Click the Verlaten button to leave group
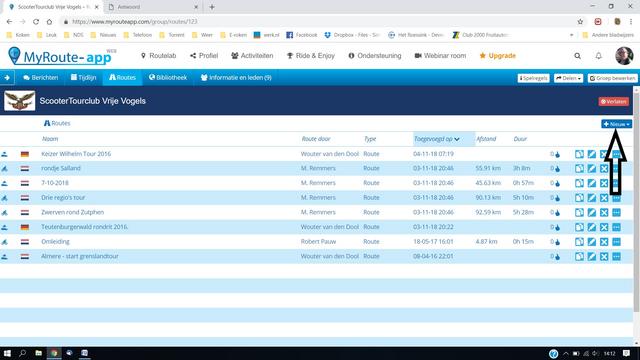 click(x=613, y=102)
